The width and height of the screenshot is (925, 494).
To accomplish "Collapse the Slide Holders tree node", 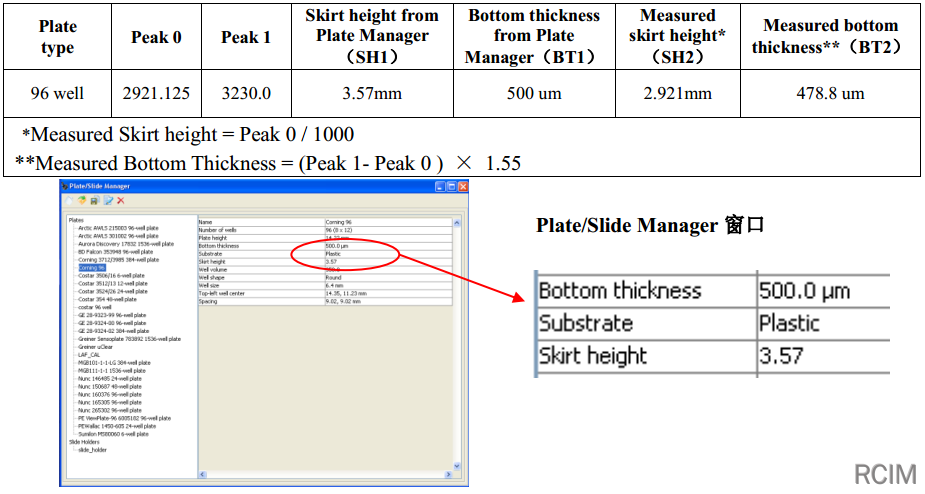I will coord(84,442).
